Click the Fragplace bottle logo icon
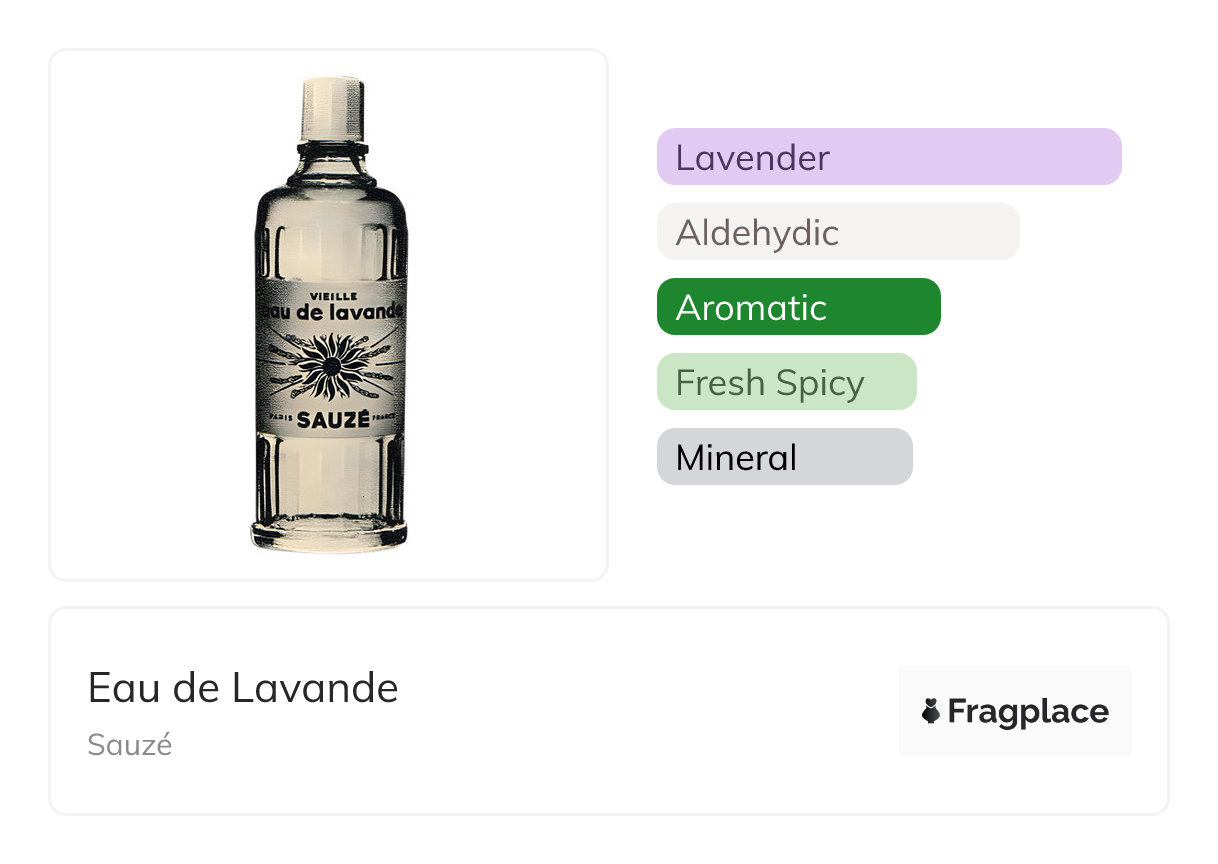1218x864 pixels. point(931,711)
